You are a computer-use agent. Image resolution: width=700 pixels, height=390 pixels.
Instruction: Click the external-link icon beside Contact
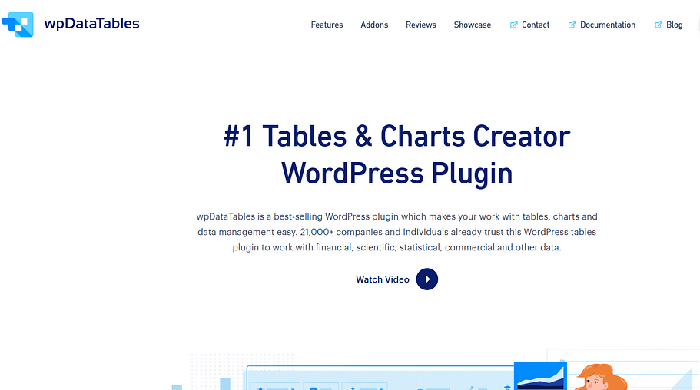coord(513,25)
